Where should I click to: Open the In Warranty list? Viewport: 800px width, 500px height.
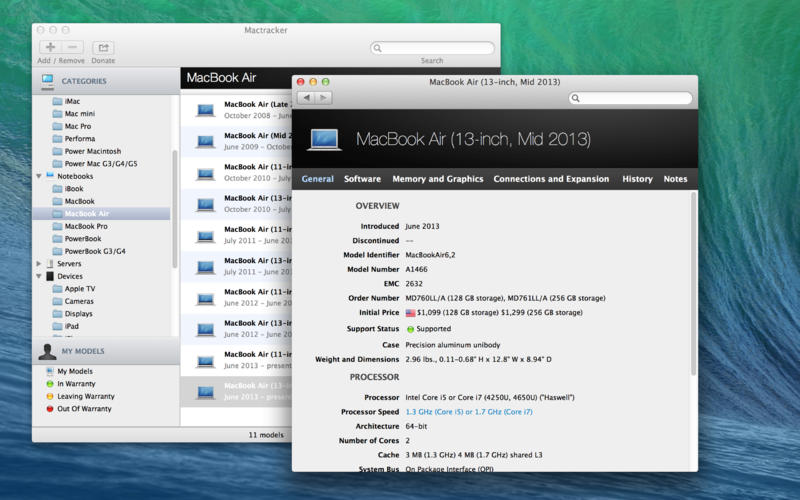point(74,383)
